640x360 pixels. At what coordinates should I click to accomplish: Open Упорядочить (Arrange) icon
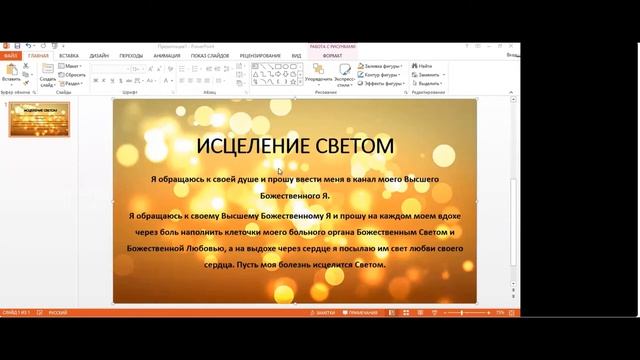click(x=318, y=69)
